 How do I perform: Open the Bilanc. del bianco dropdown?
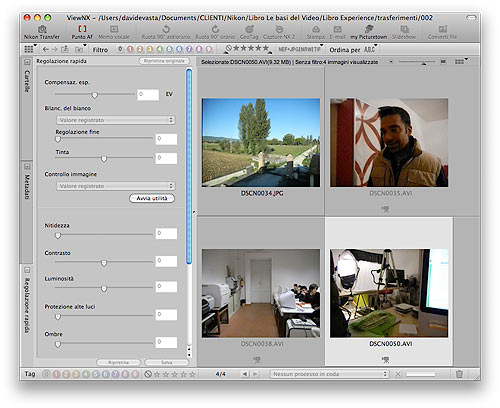coord(116,120)
